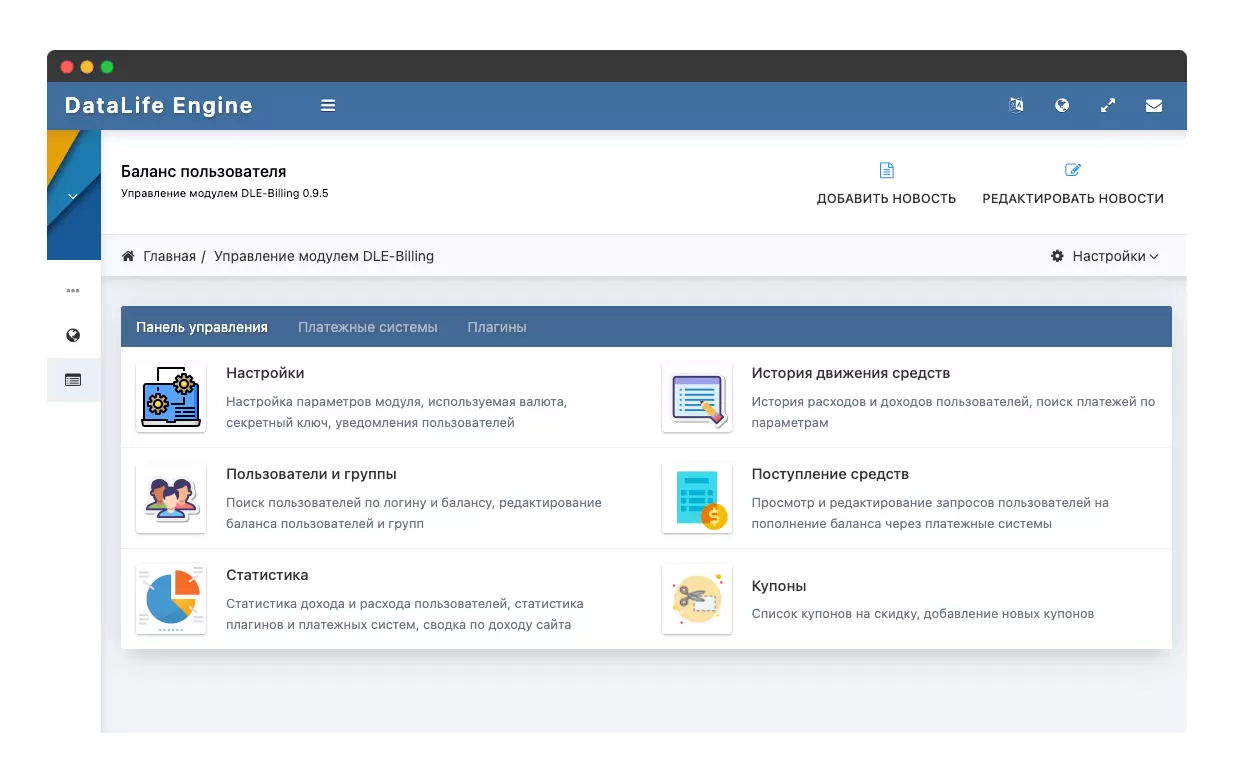Open the Настройки gear laptop icon
Image resolution: width=1234 pixels, height=782 pixels.
[x=171, y=397]
